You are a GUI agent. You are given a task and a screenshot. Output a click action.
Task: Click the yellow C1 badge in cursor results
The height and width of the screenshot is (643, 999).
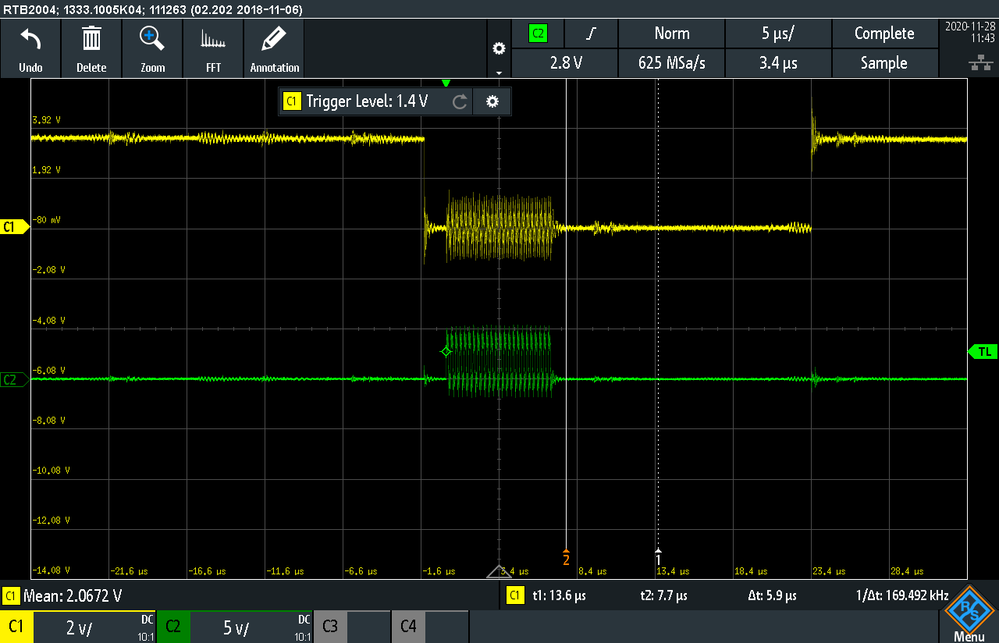pyautogui.click(x=515, y=596)
